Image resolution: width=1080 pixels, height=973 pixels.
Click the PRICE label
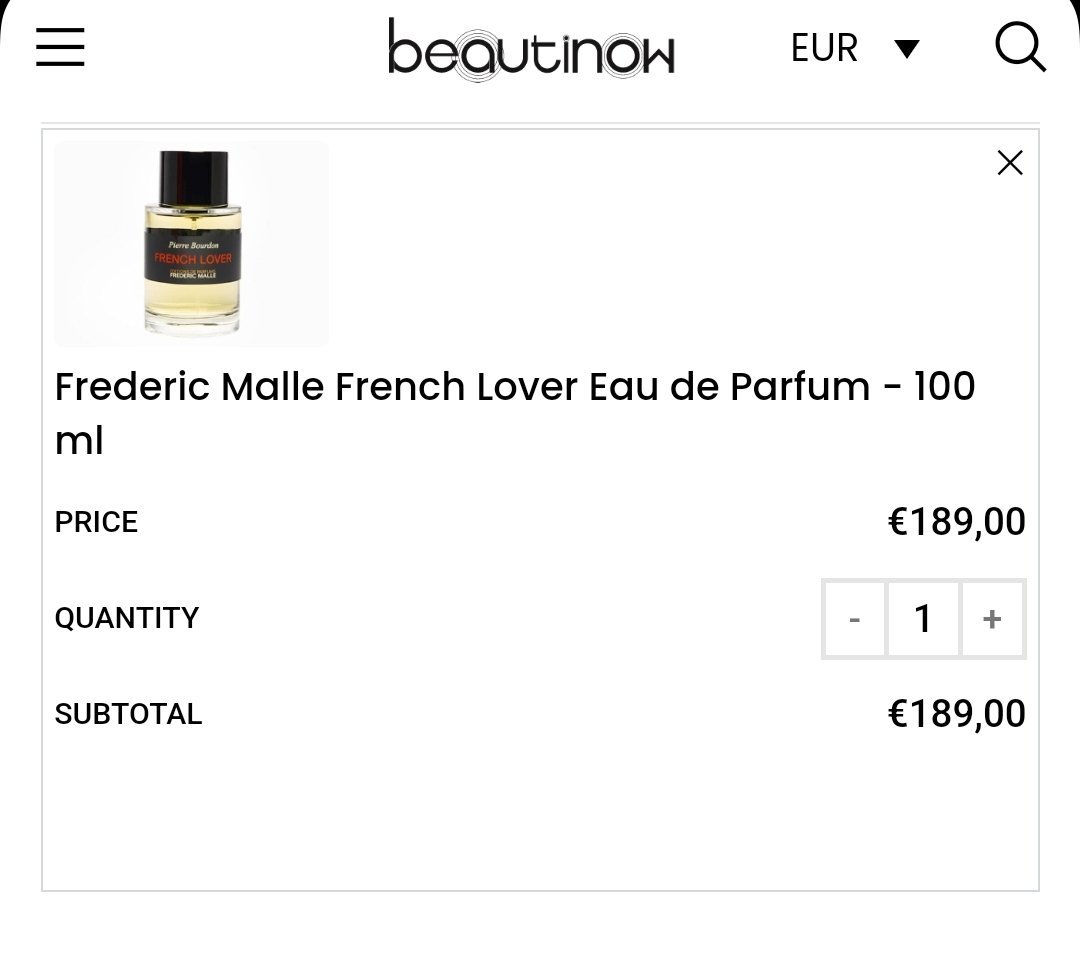pyautogui.click(x=96, y=522)
